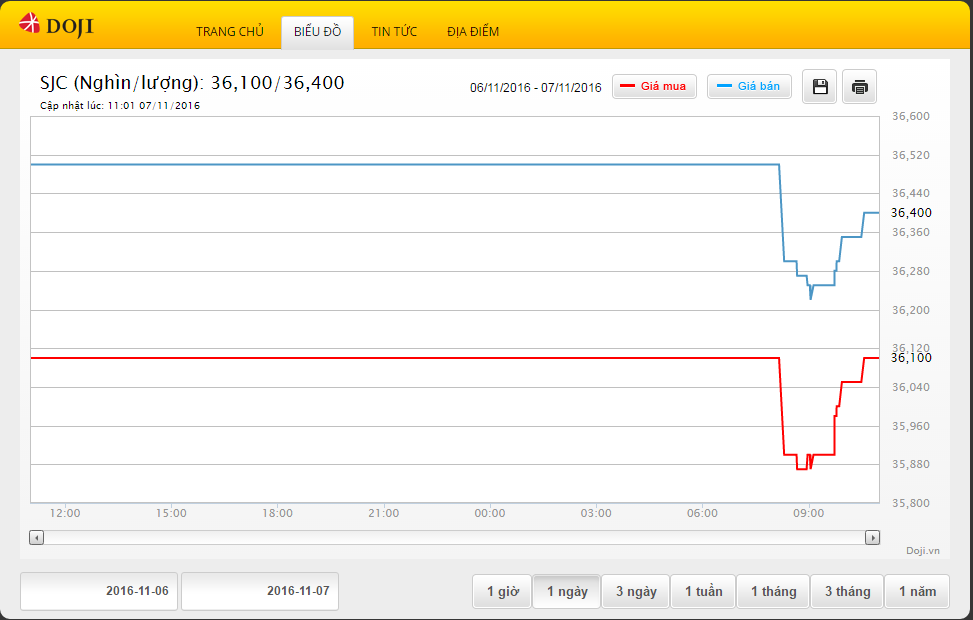Show 1 tuần of price data
This screenshot has height=620, width=973.
click(x=703, y=591)
